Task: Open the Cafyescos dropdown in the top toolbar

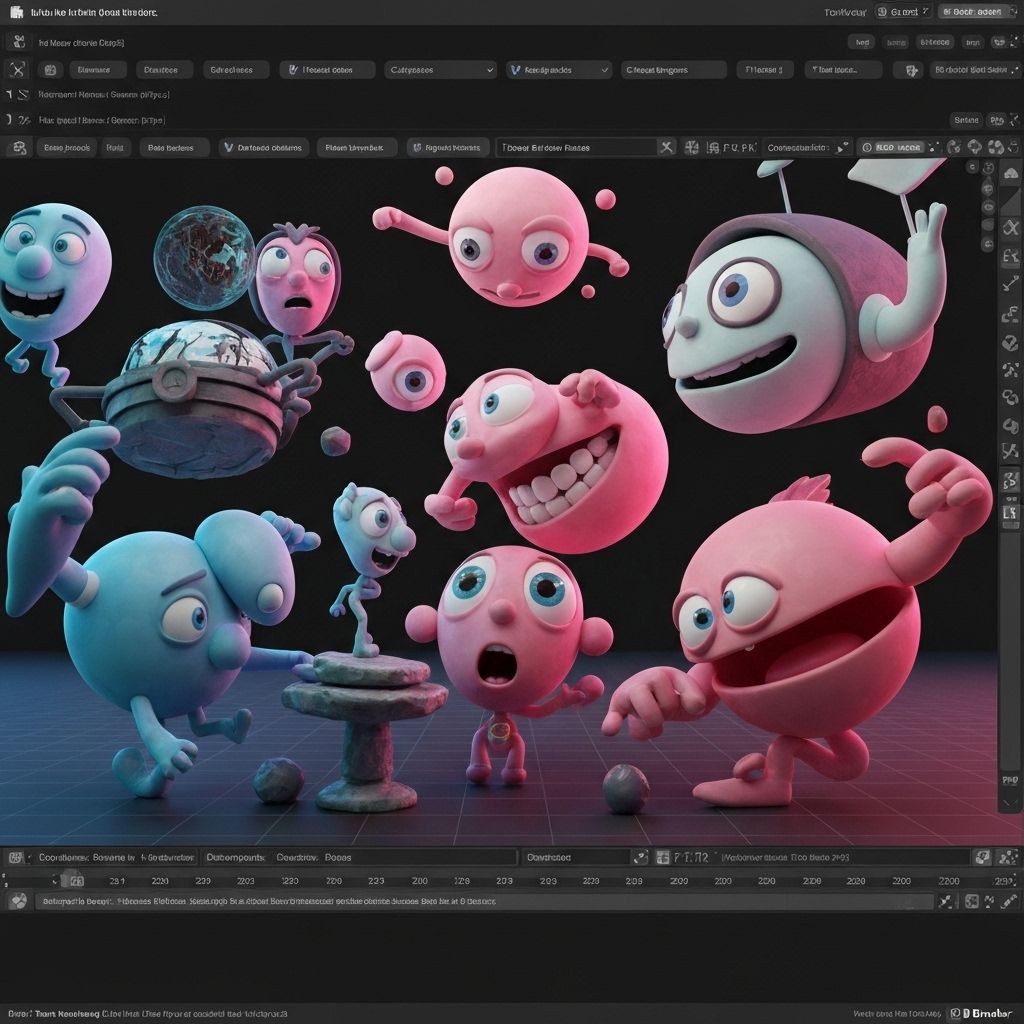Action: point(440,70)
